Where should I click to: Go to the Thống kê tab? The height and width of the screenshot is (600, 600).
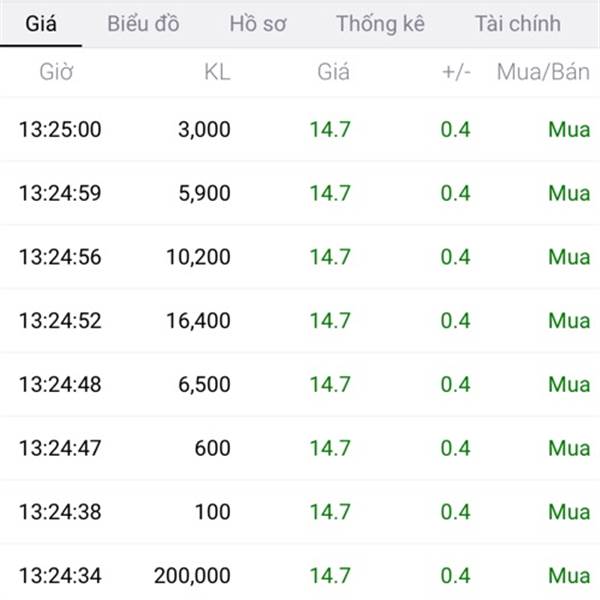click(380, 24)
